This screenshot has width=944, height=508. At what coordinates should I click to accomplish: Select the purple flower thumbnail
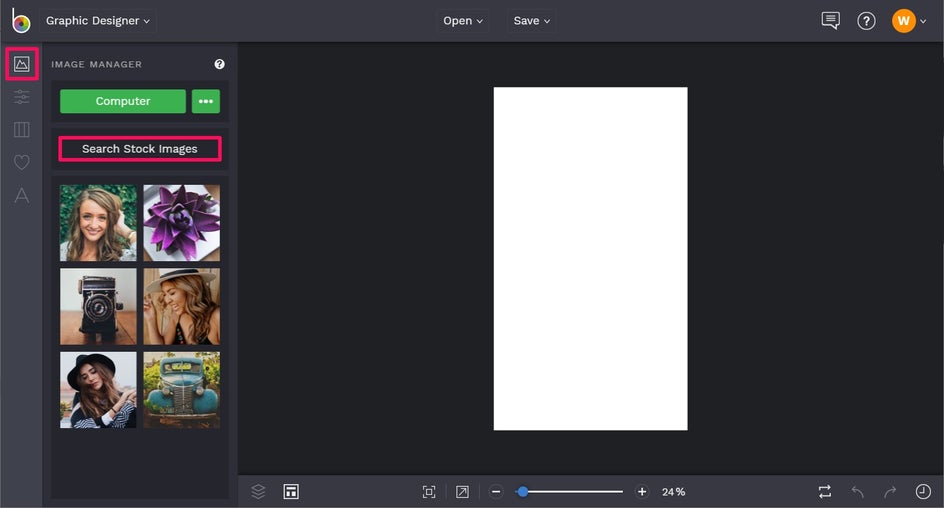181,223
